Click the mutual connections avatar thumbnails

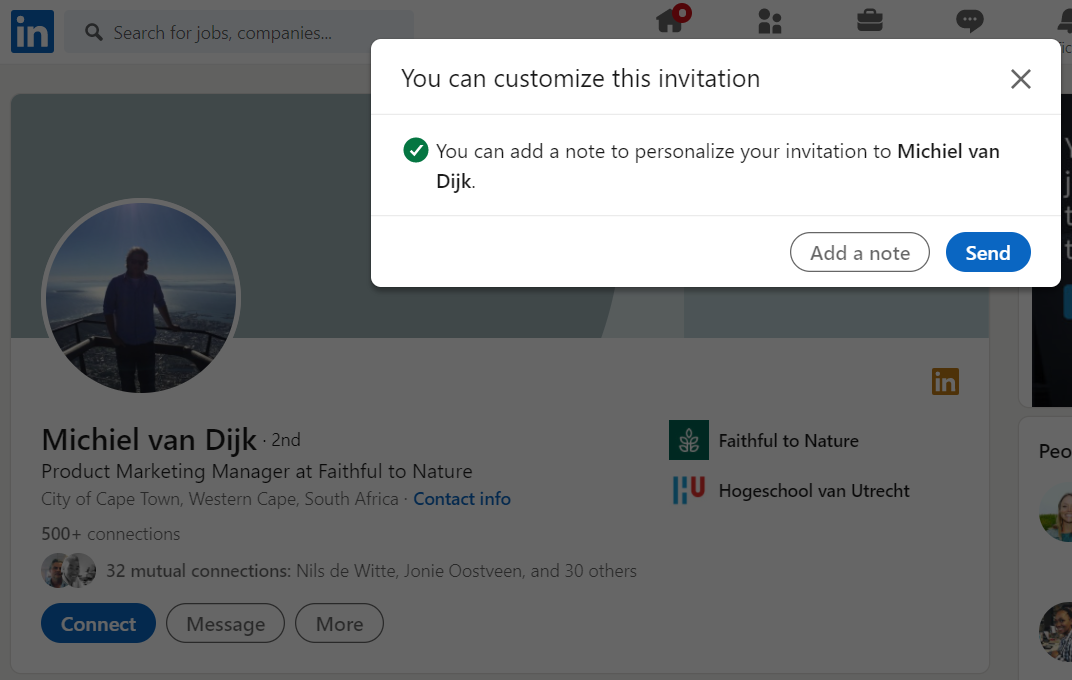pos(68,571)
